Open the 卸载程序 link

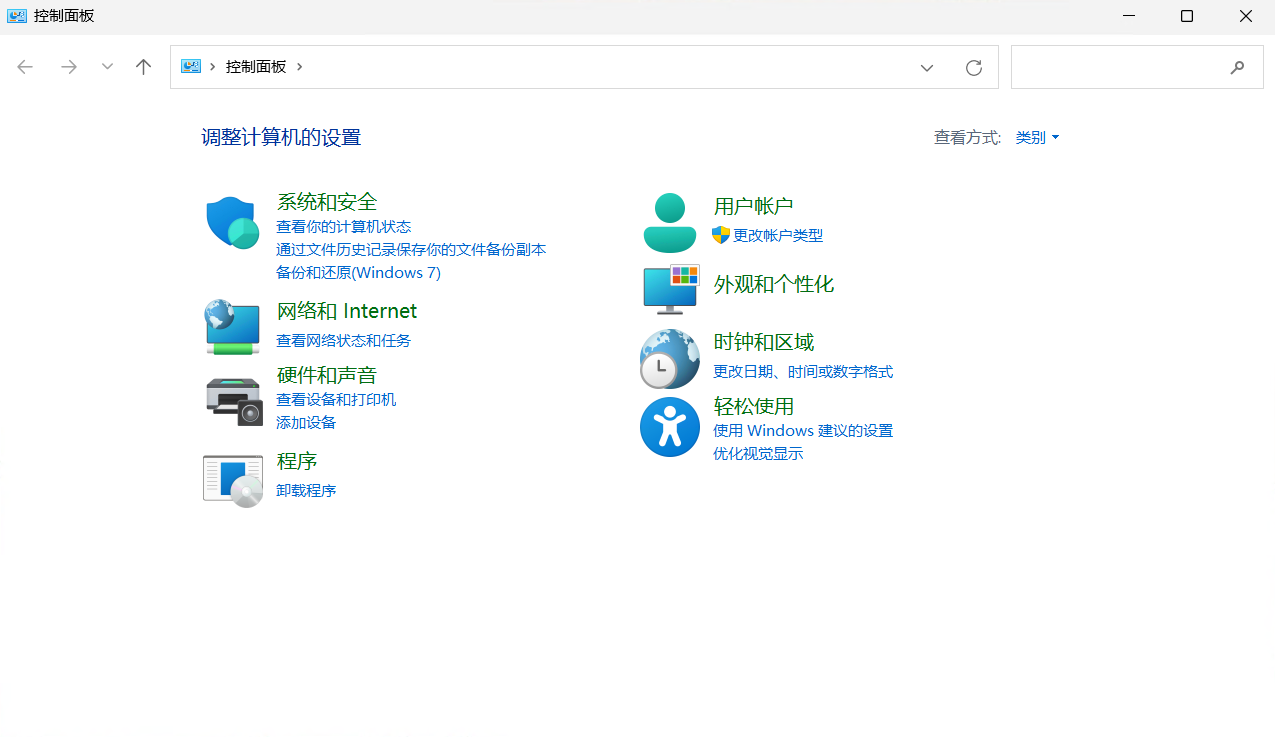coord(306,491)
